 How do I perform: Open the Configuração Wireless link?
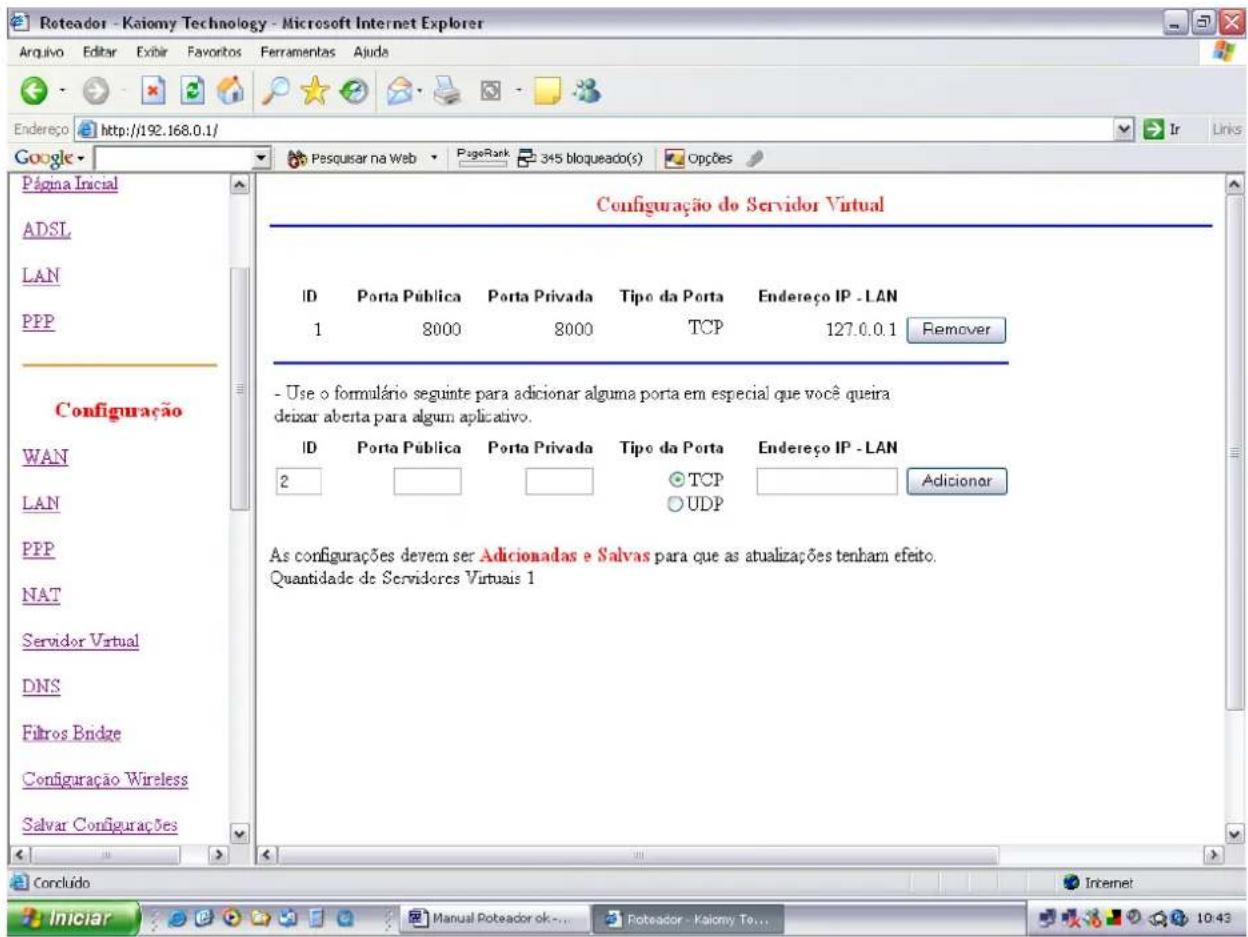104,779
